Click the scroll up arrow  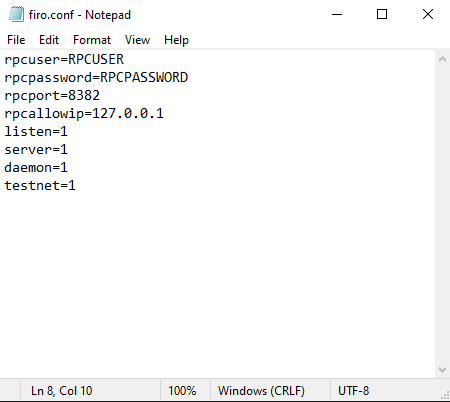(x=442, y=60)
